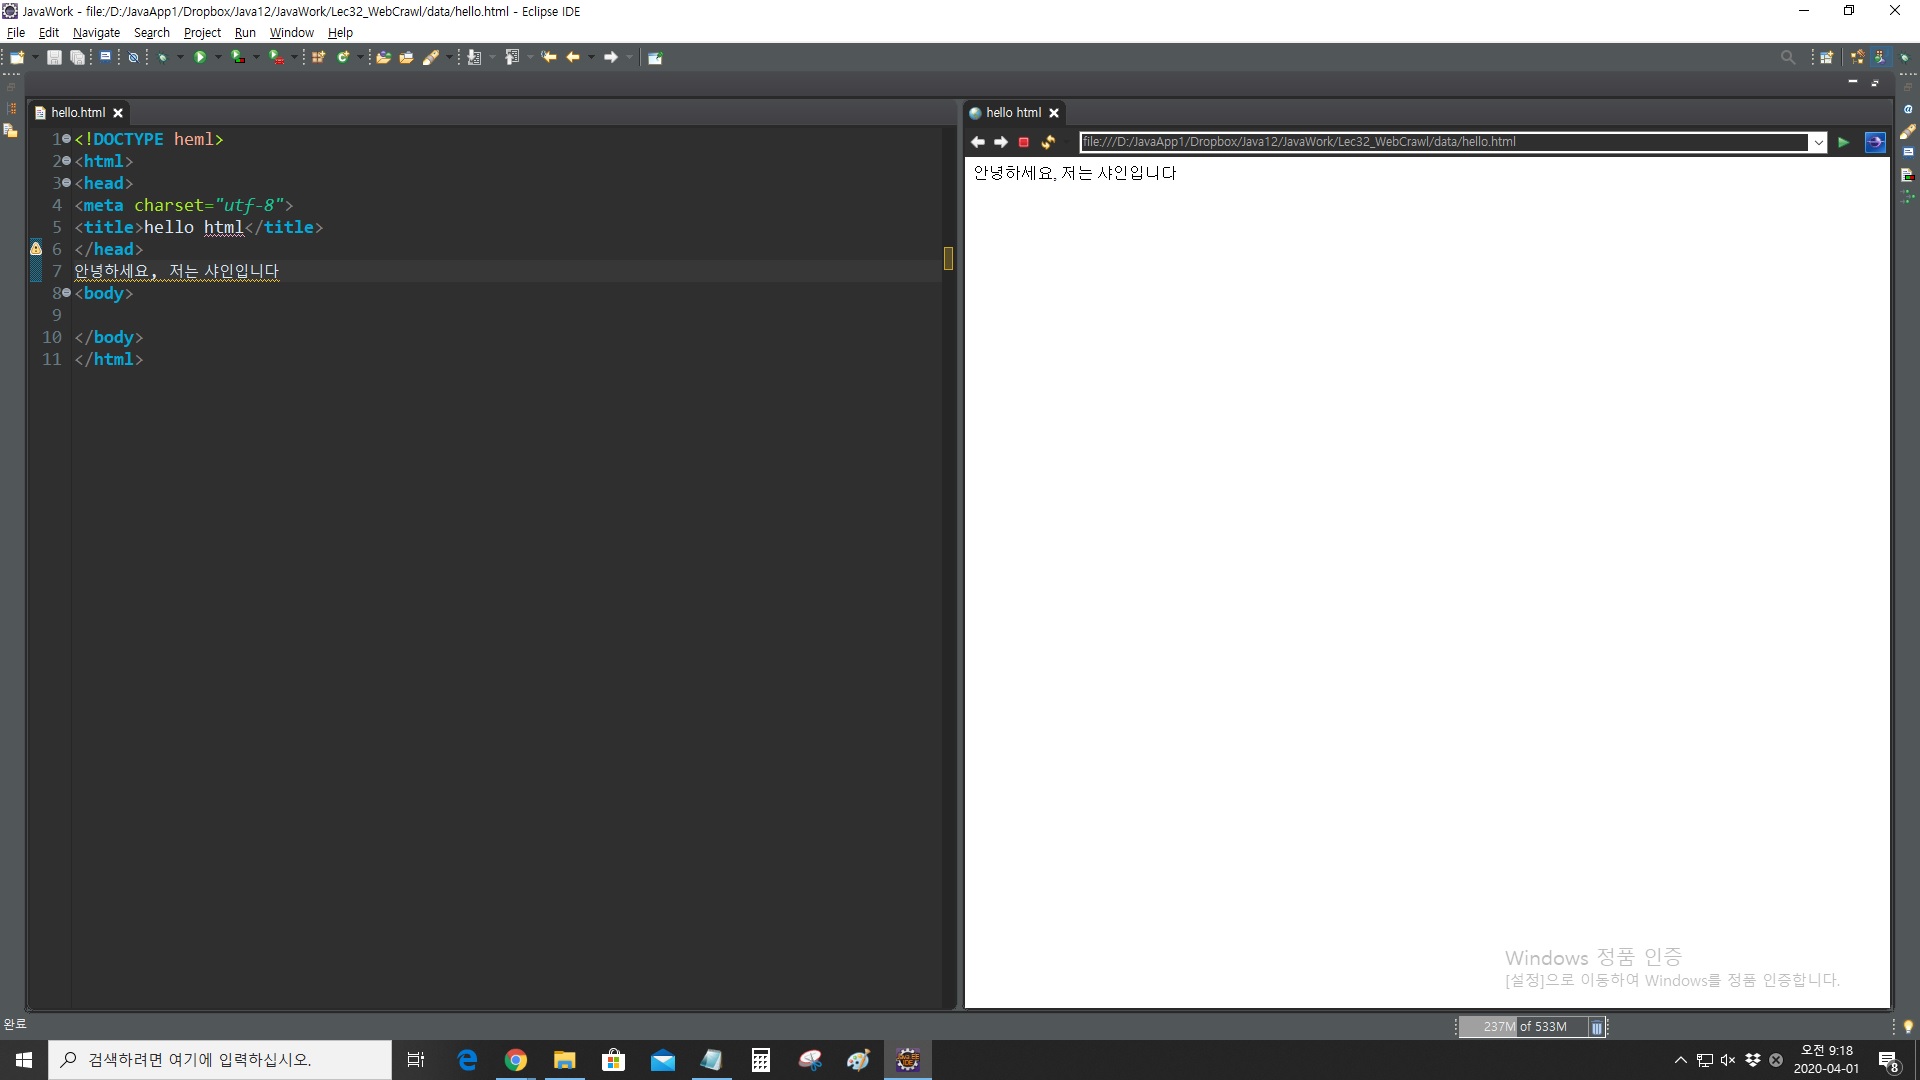This screenshot has width=1920, height=1080.
Task: Run the garbage collector trash icon
Action: 1596,1027
